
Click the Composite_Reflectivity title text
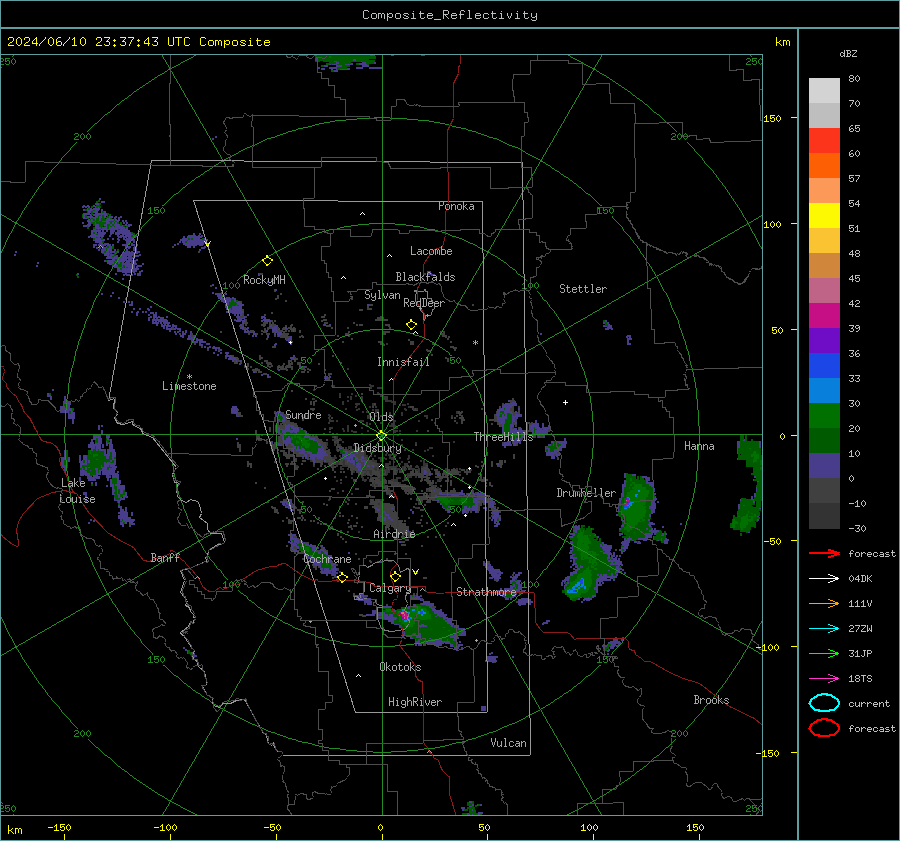[x=450, y=15]
